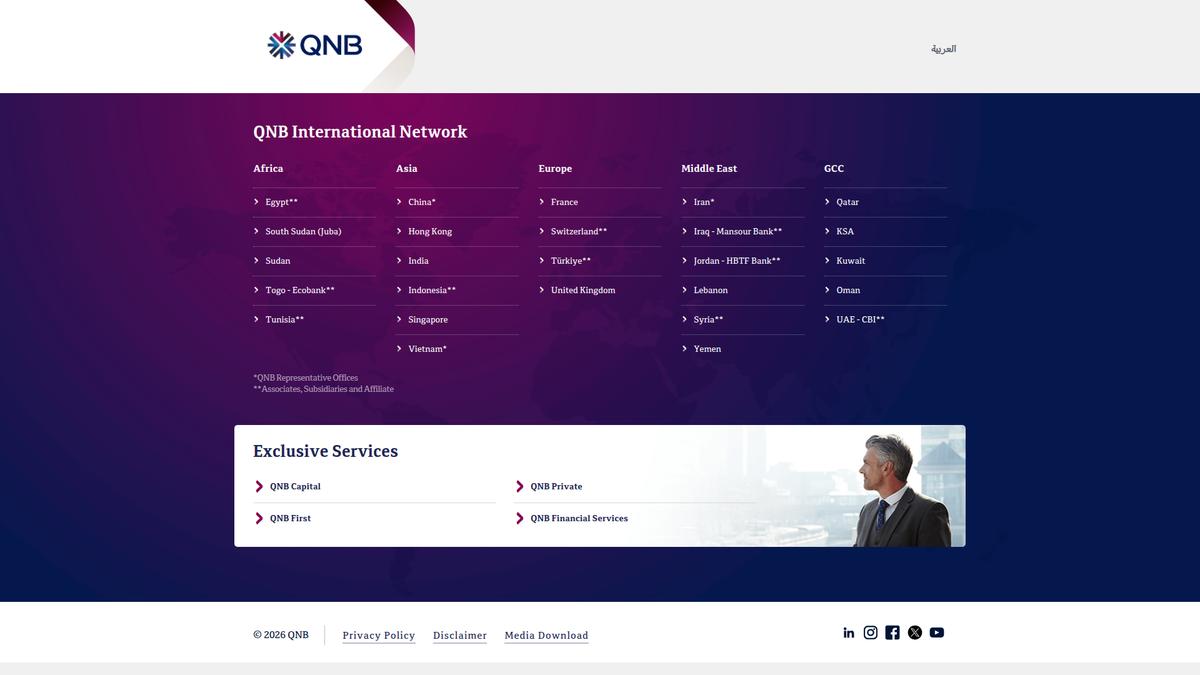Open QNB's Instagram profile
Image resolution: width=1200 pixels, height=675 pixels.
click(870, 632)
